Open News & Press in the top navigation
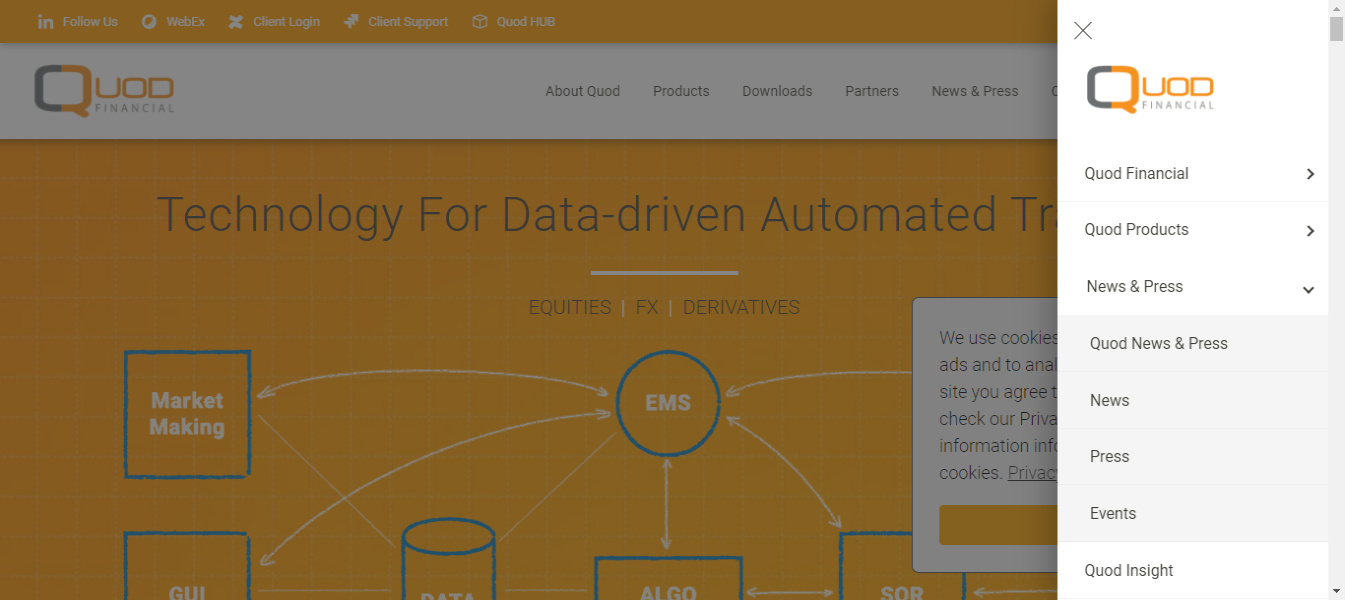 tap(974, 91)
